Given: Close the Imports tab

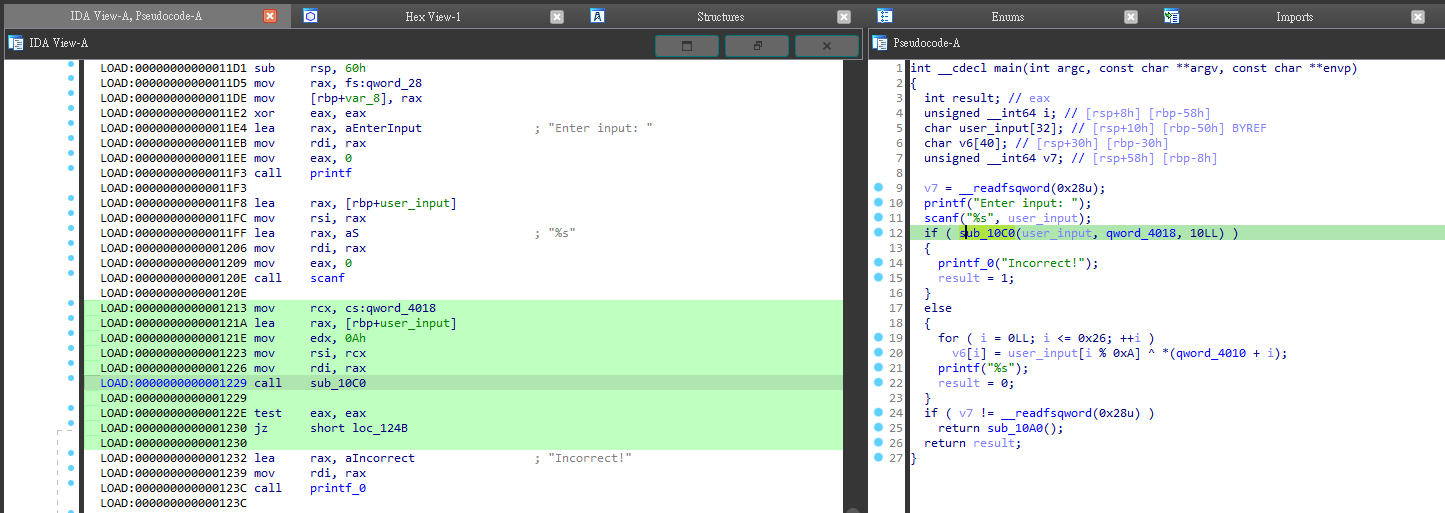Looking at the screenshot, I should [1418, 17].
